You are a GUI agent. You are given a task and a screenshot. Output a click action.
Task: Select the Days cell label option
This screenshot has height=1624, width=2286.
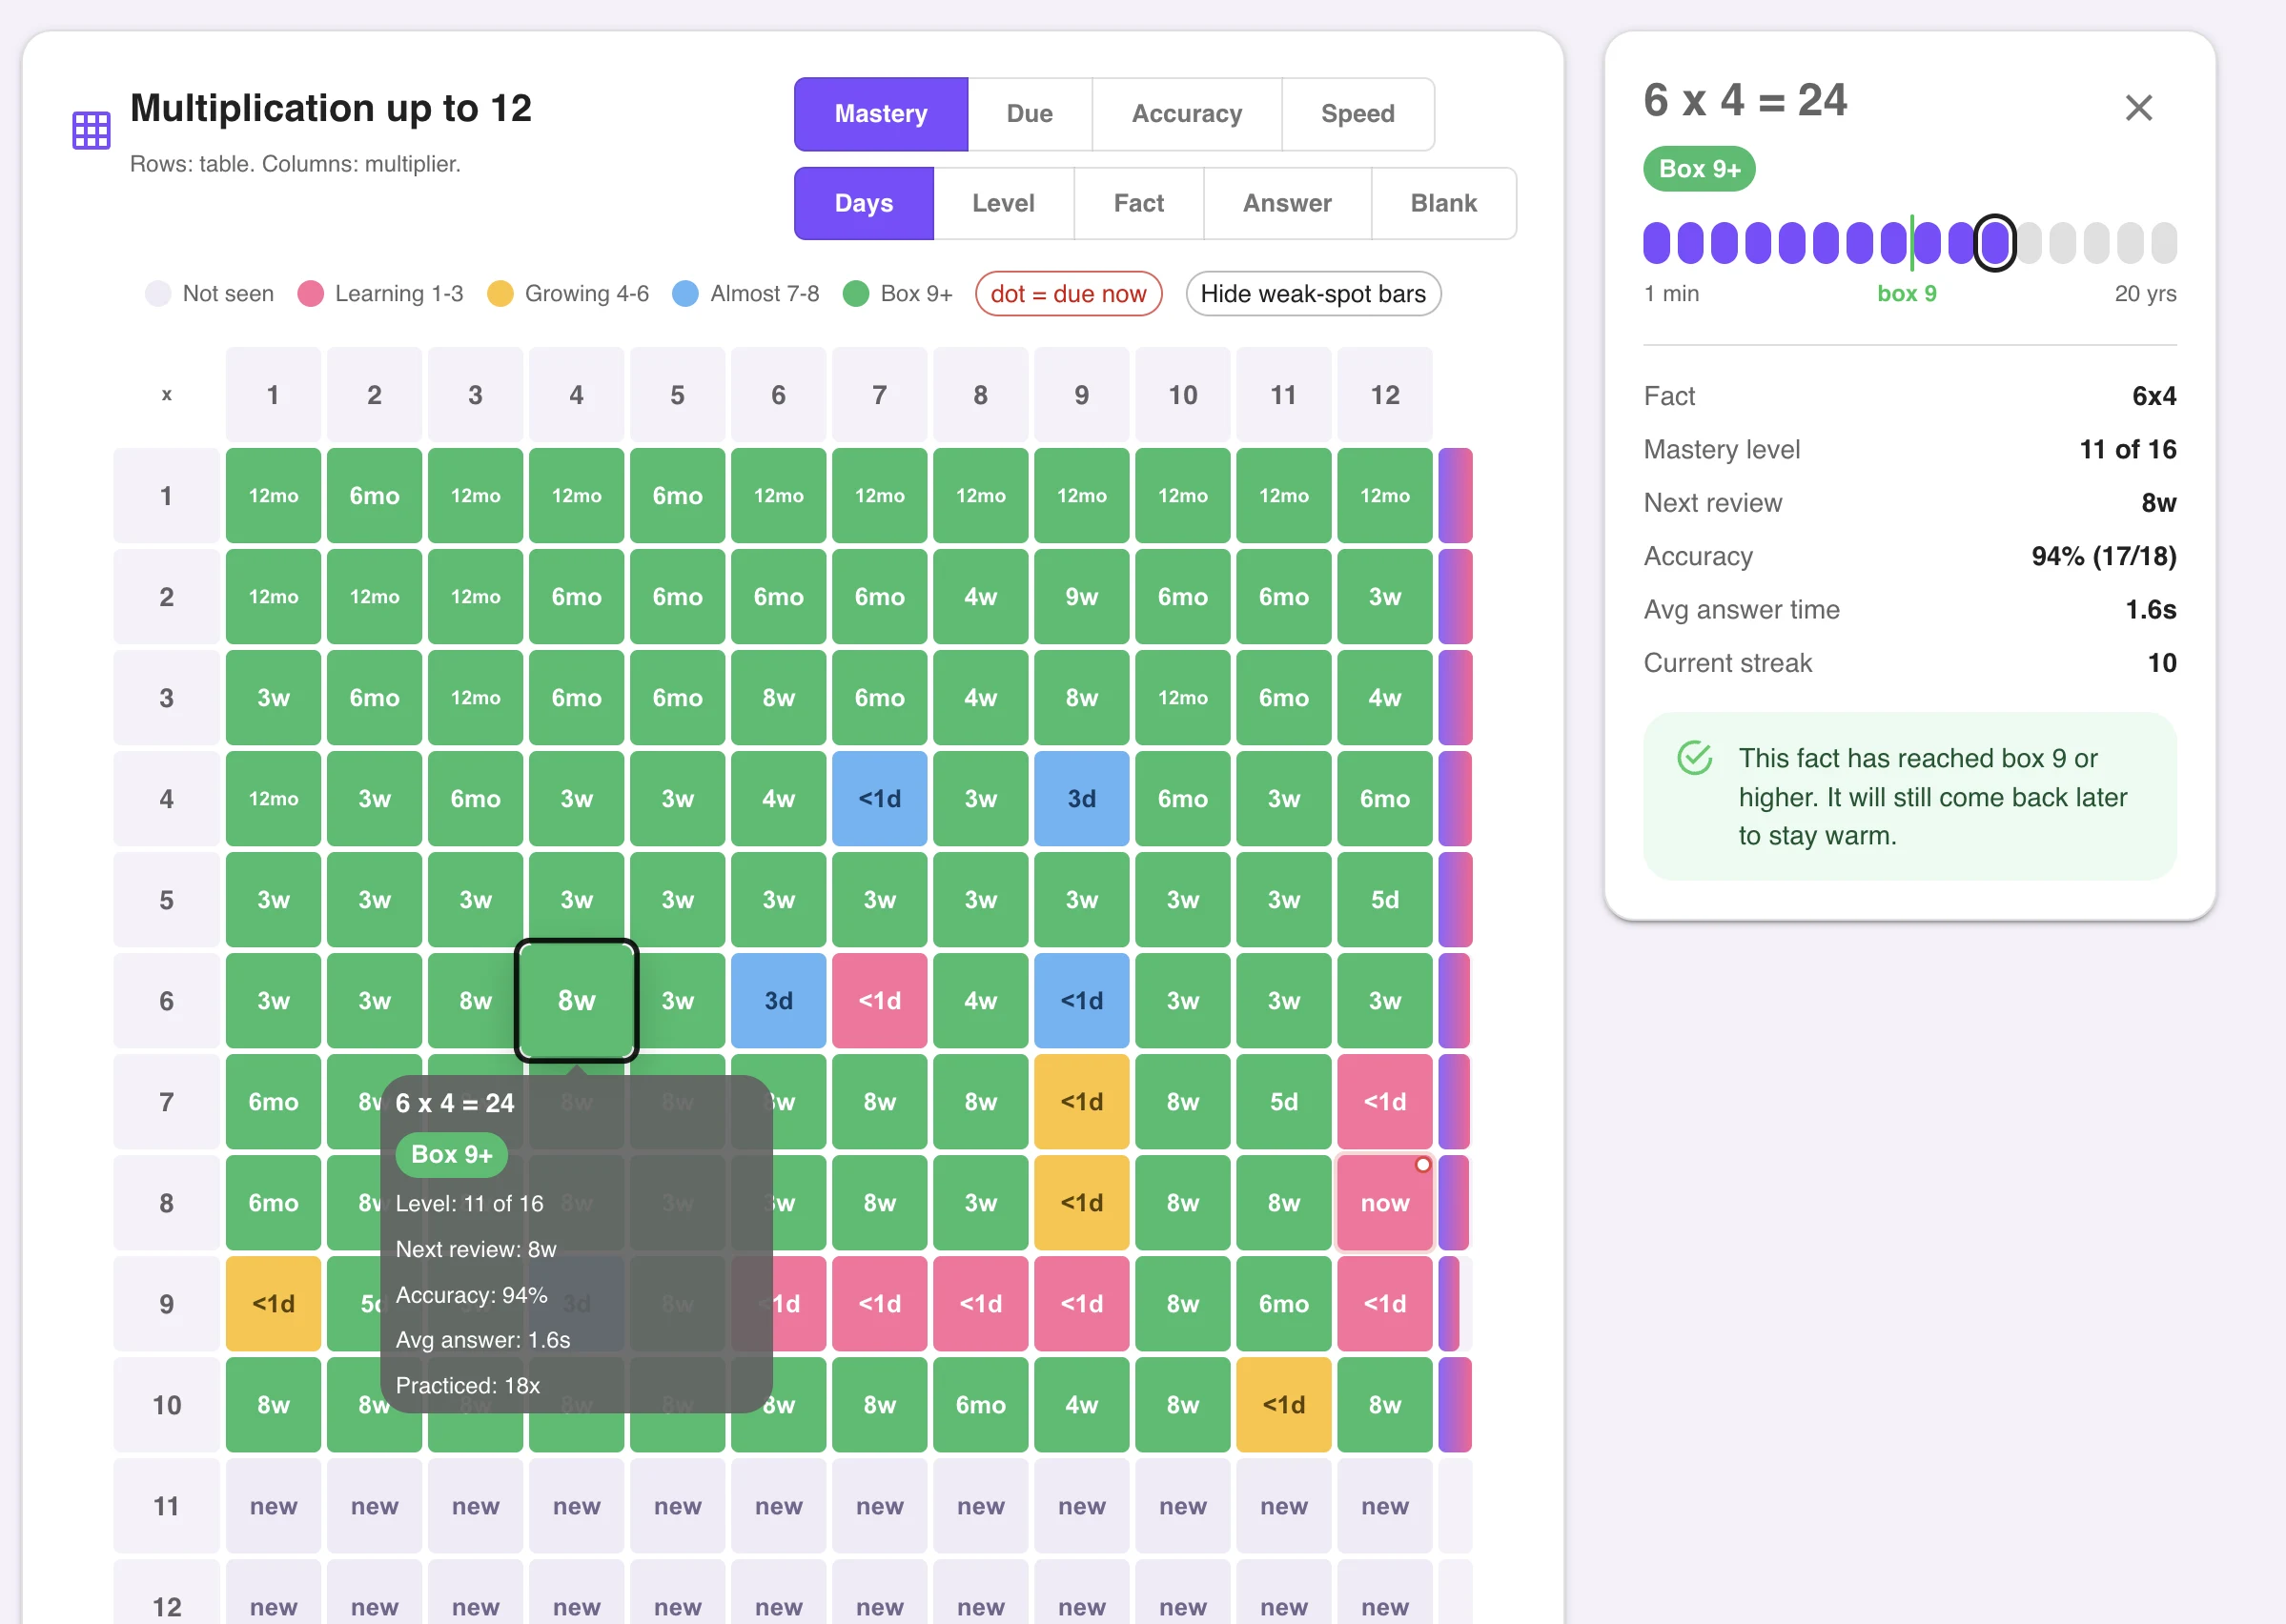pyautogui.click(x=863, y=203)
